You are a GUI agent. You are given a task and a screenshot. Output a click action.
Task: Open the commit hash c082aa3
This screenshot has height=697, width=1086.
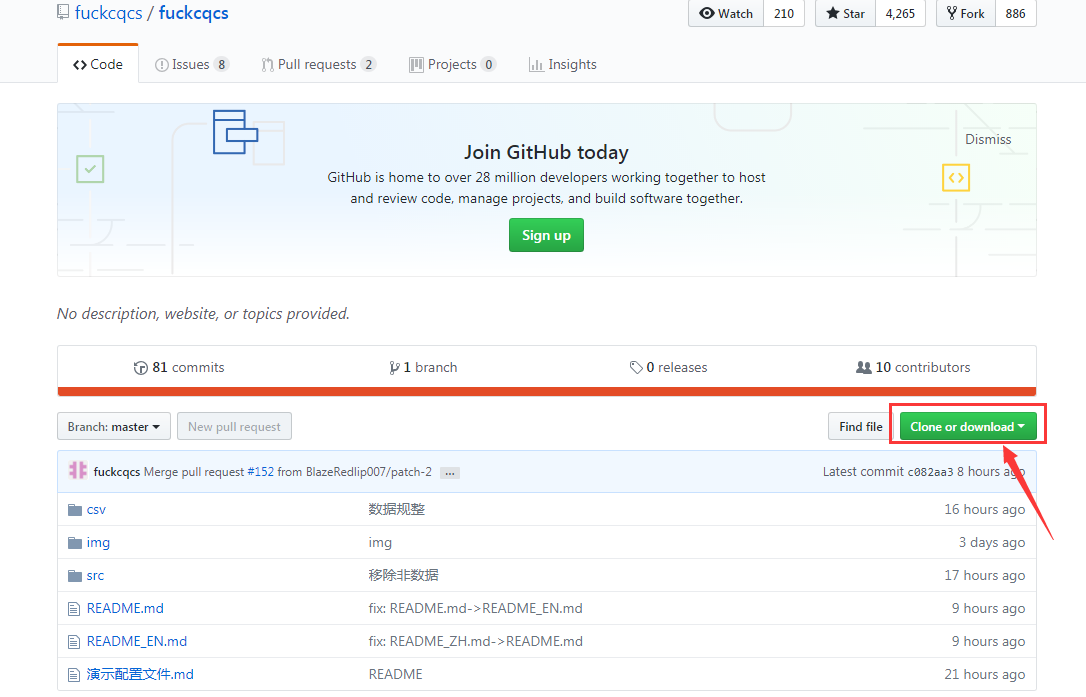pos(930,472)
